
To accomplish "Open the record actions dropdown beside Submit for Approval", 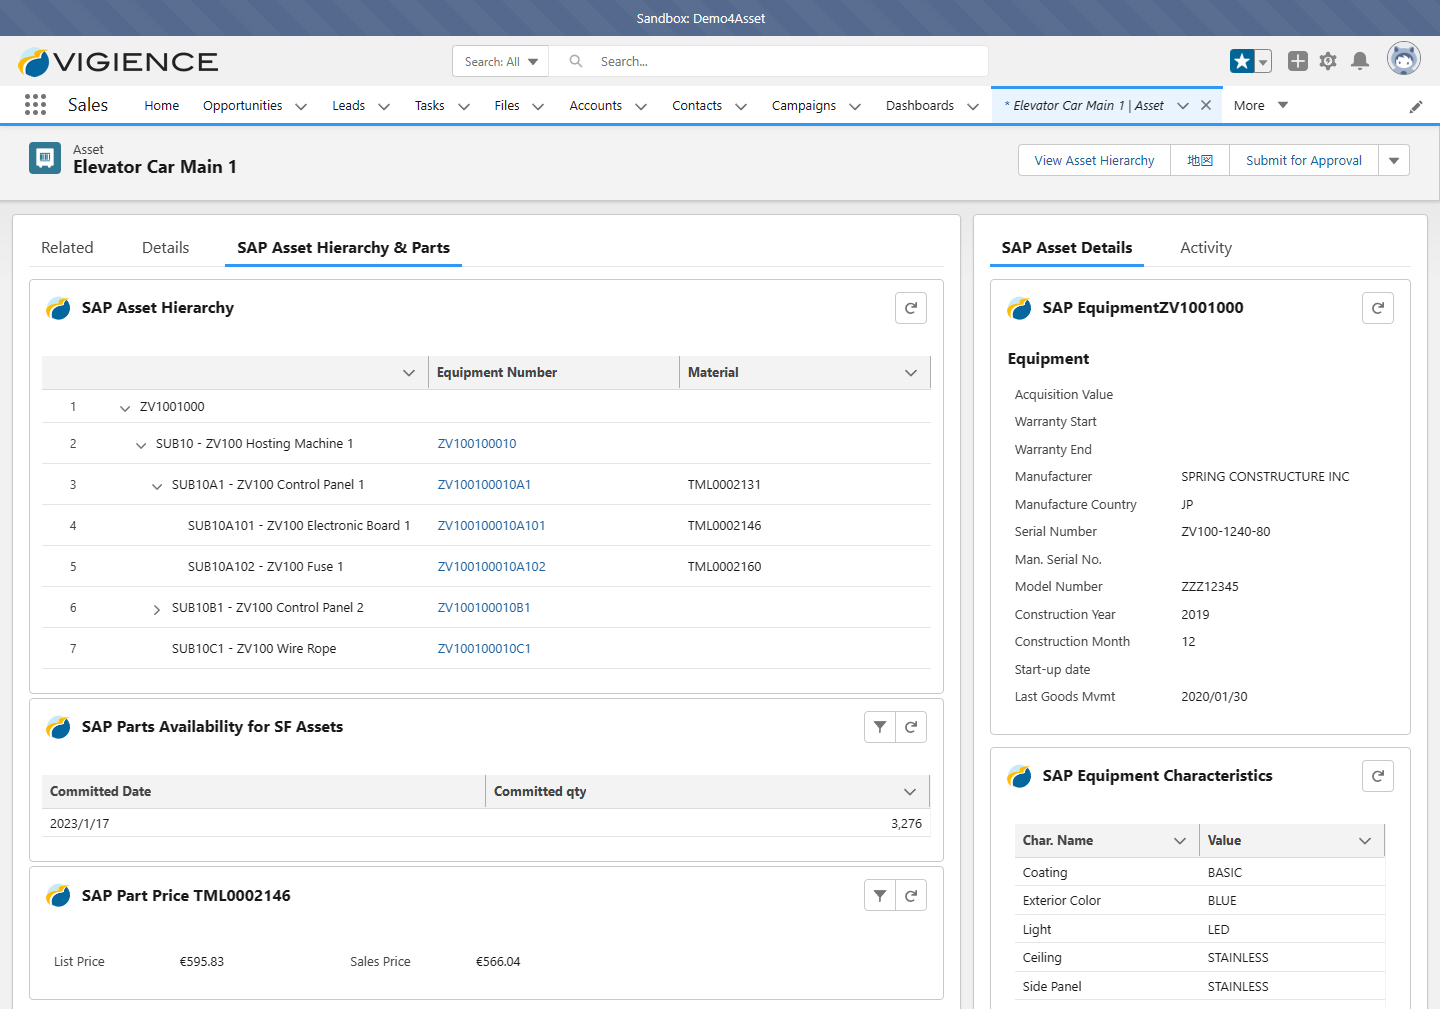I will 1394,160.
